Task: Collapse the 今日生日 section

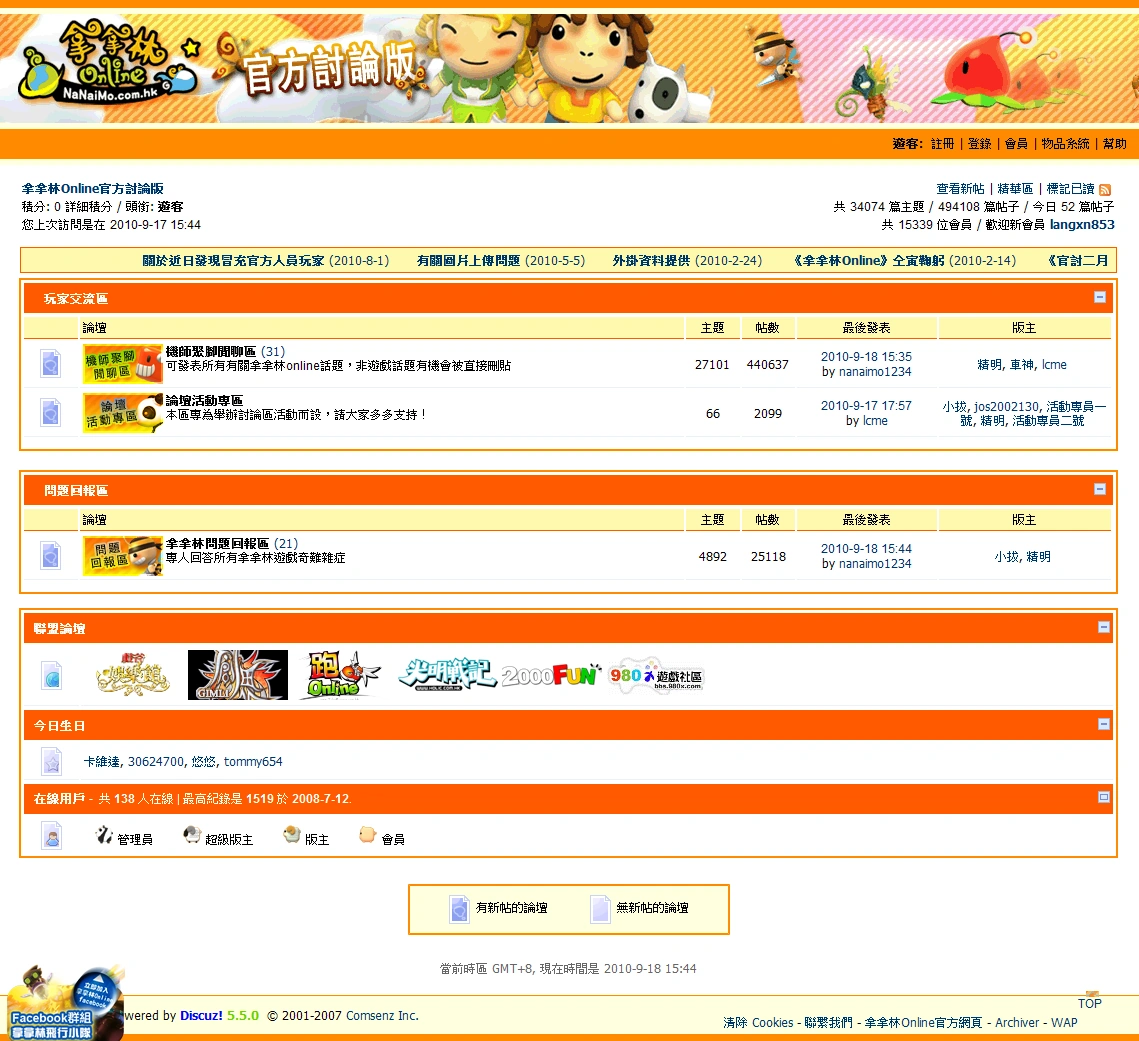Action: coord(1103,724)
